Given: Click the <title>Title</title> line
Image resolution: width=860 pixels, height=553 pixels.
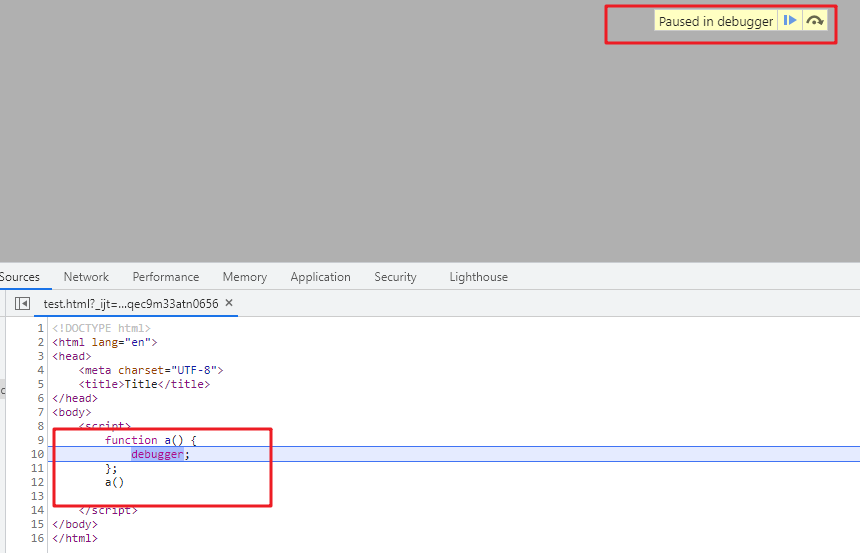Looking at the screenshot, I should pos(144,384).
